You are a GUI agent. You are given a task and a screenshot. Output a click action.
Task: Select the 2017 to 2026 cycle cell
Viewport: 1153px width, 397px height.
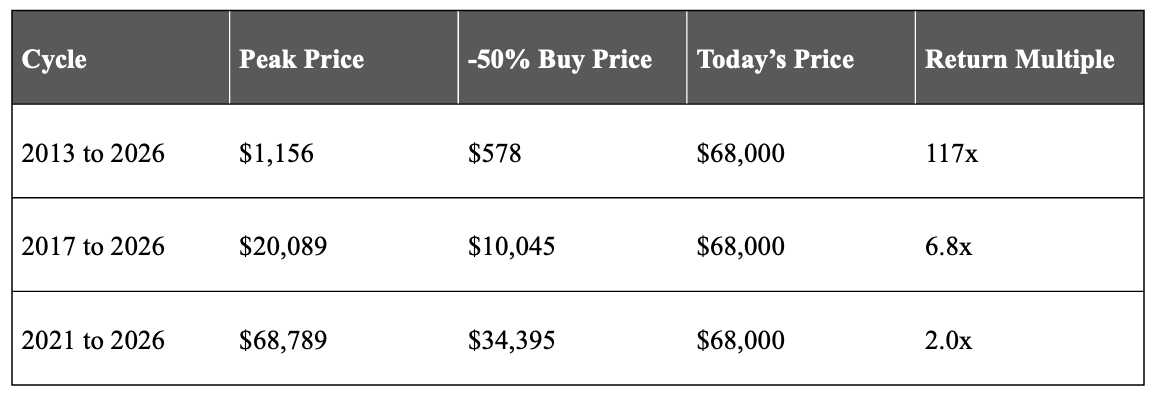pyautogui.click(x=121, y=245)
